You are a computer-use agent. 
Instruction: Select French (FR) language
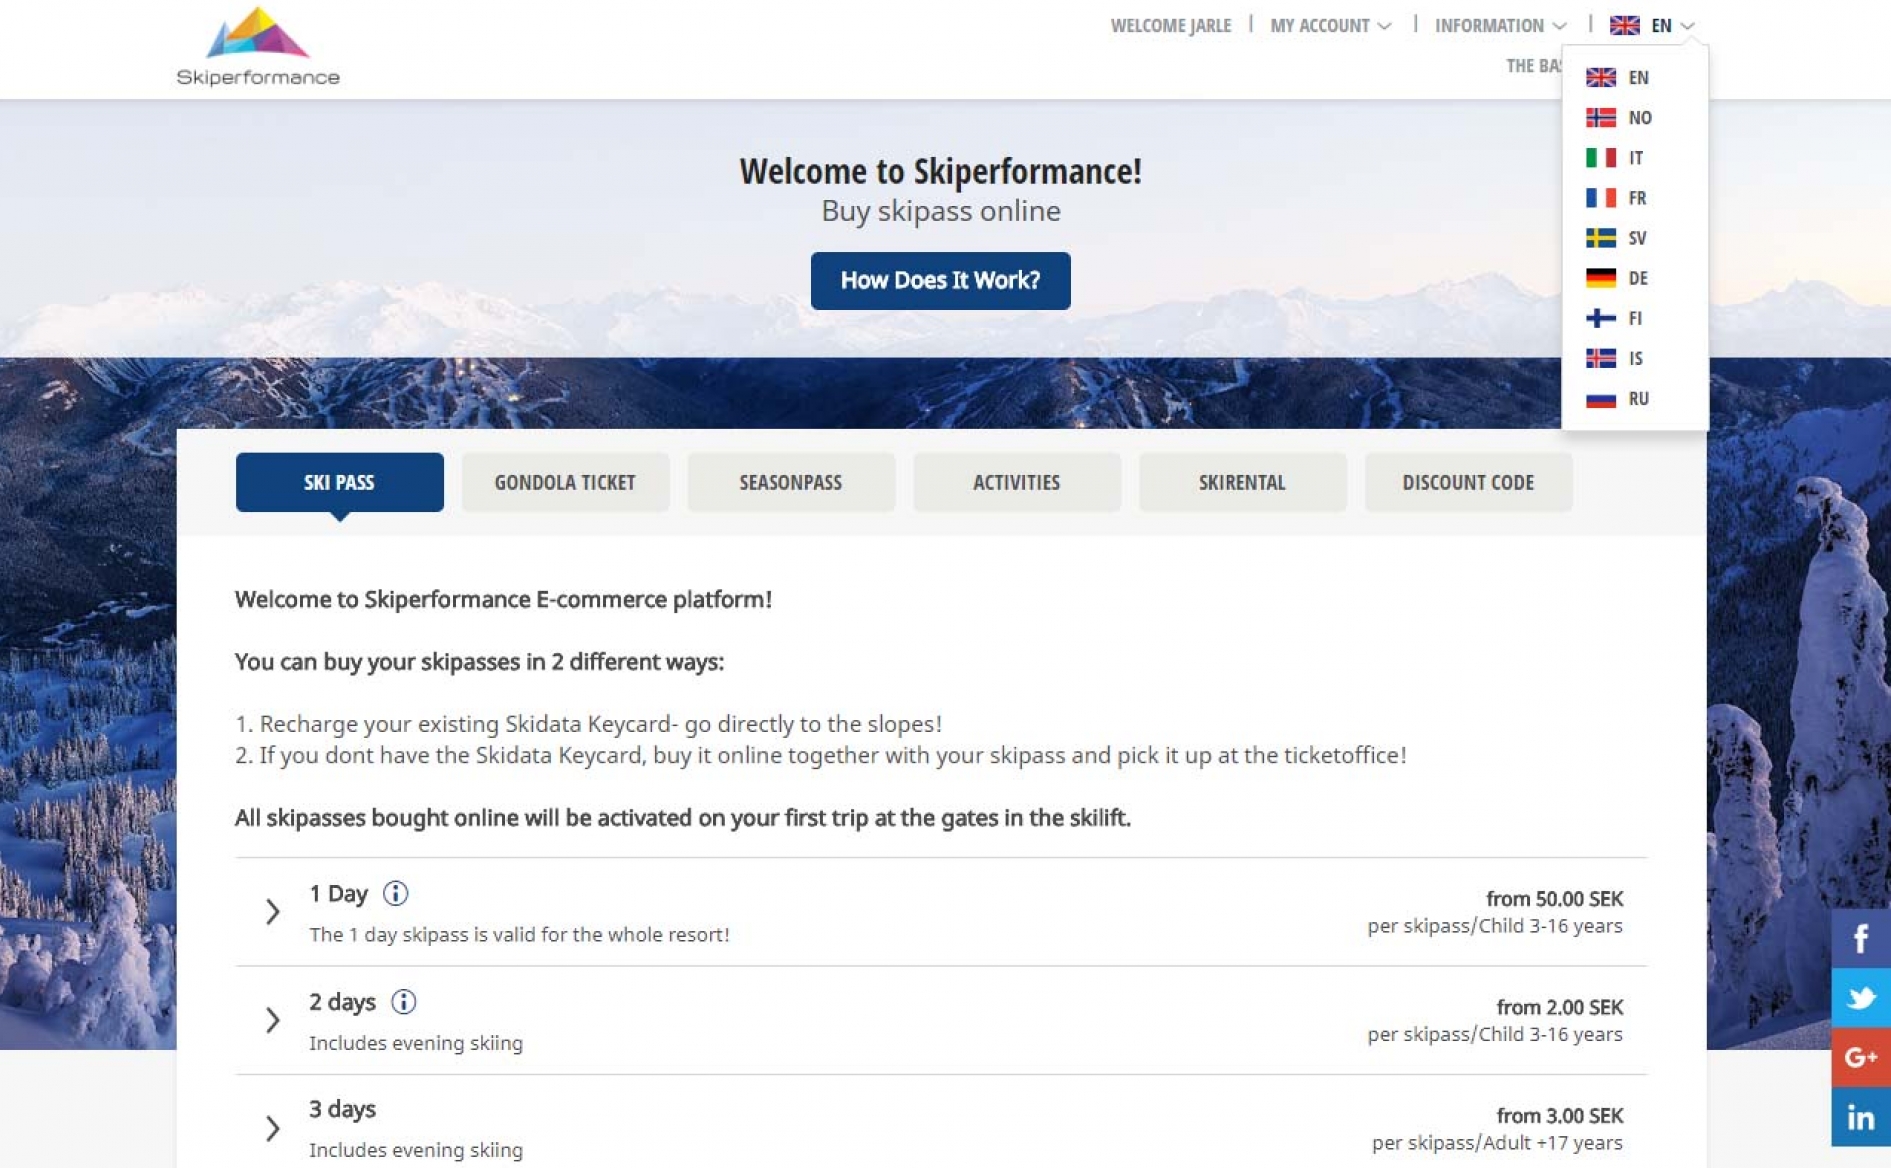coord(1616,198)
